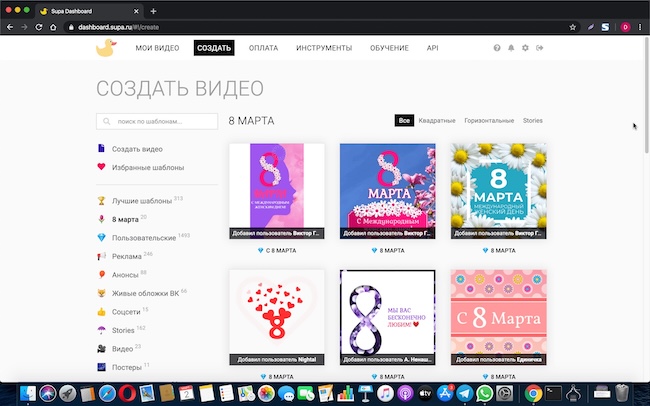
Task: Select the Все format filter
Action: 404,121
